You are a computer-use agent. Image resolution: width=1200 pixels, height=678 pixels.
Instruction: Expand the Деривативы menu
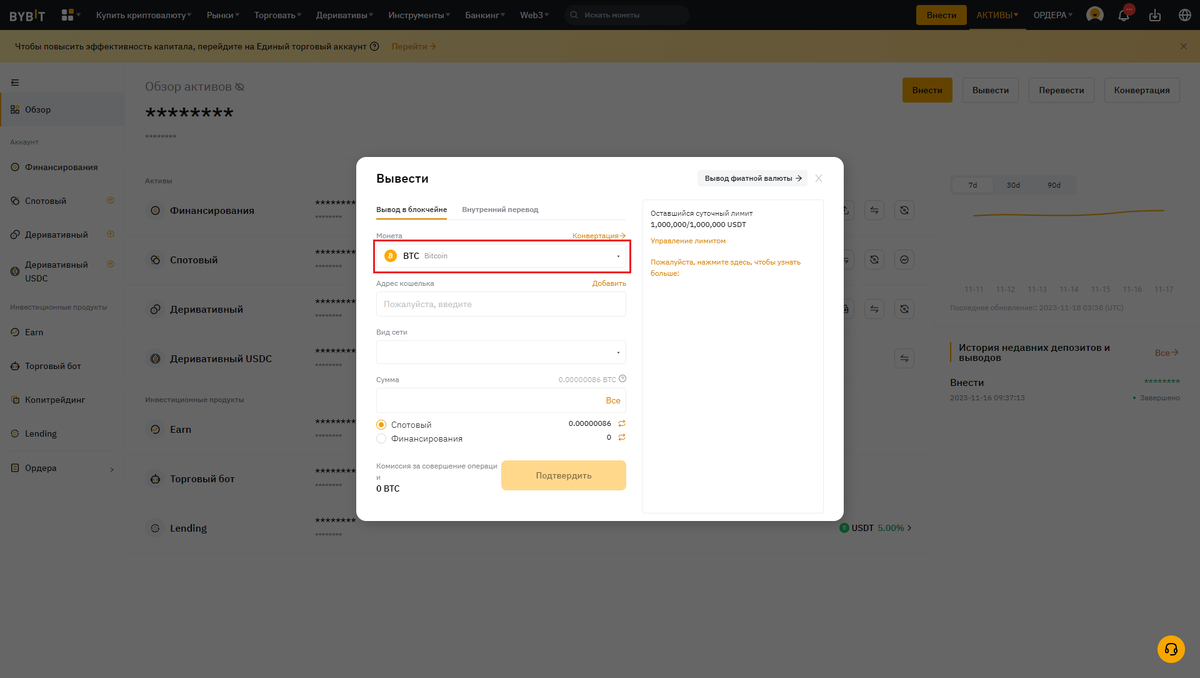coord(346,15)
